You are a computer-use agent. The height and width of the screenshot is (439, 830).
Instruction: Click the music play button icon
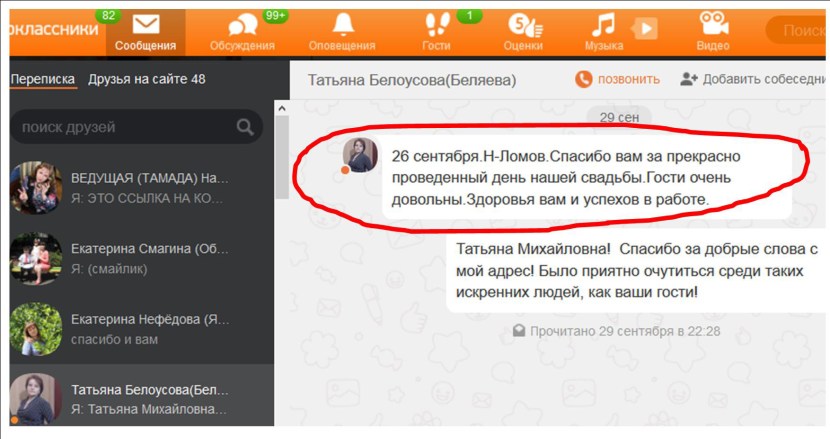pyautogui.click(x=645, y=28)
